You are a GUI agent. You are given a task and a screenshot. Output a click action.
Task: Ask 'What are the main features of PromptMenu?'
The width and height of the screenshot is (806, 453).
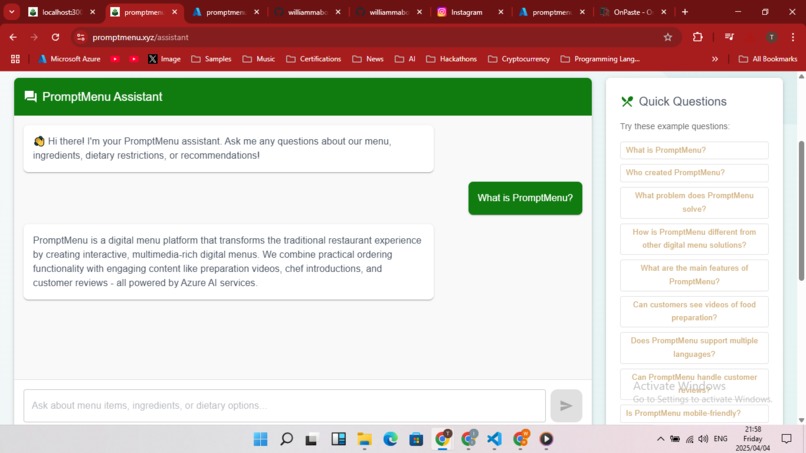pyautogui.click(x=694, y=275)
